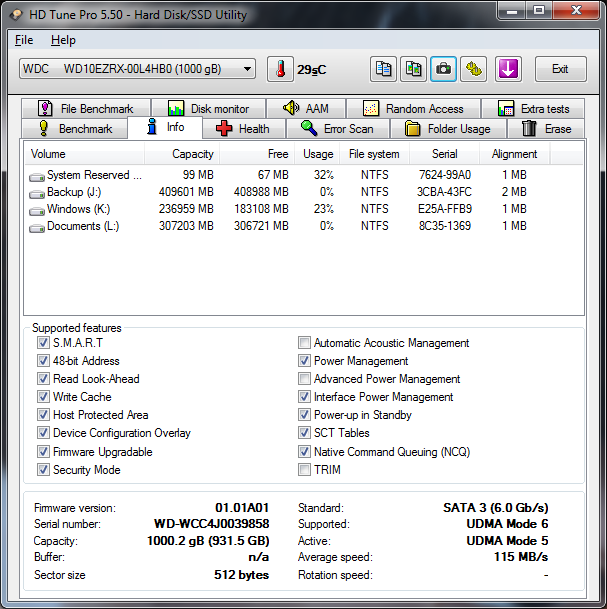Switch to the Health tab
This screenshot has width=607, height=609.
coord(244,129)
